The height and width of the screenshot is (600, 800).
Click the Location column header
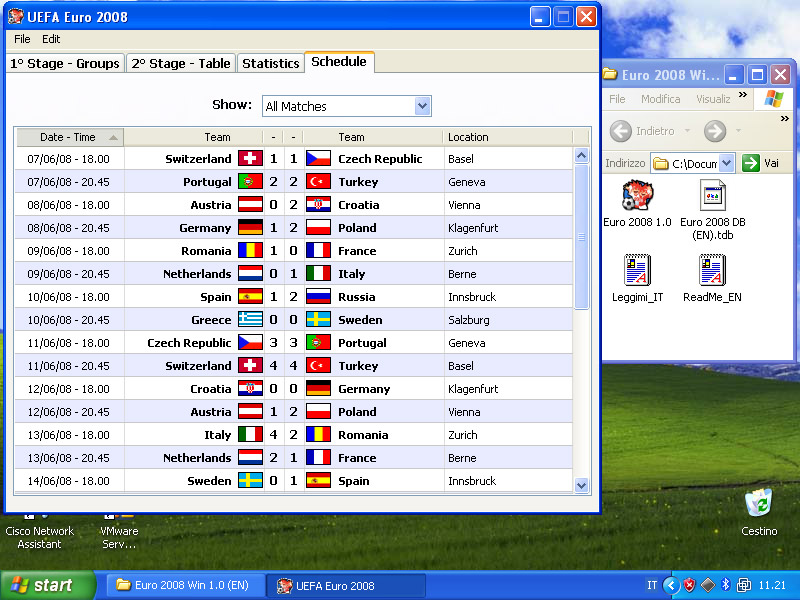508,137
